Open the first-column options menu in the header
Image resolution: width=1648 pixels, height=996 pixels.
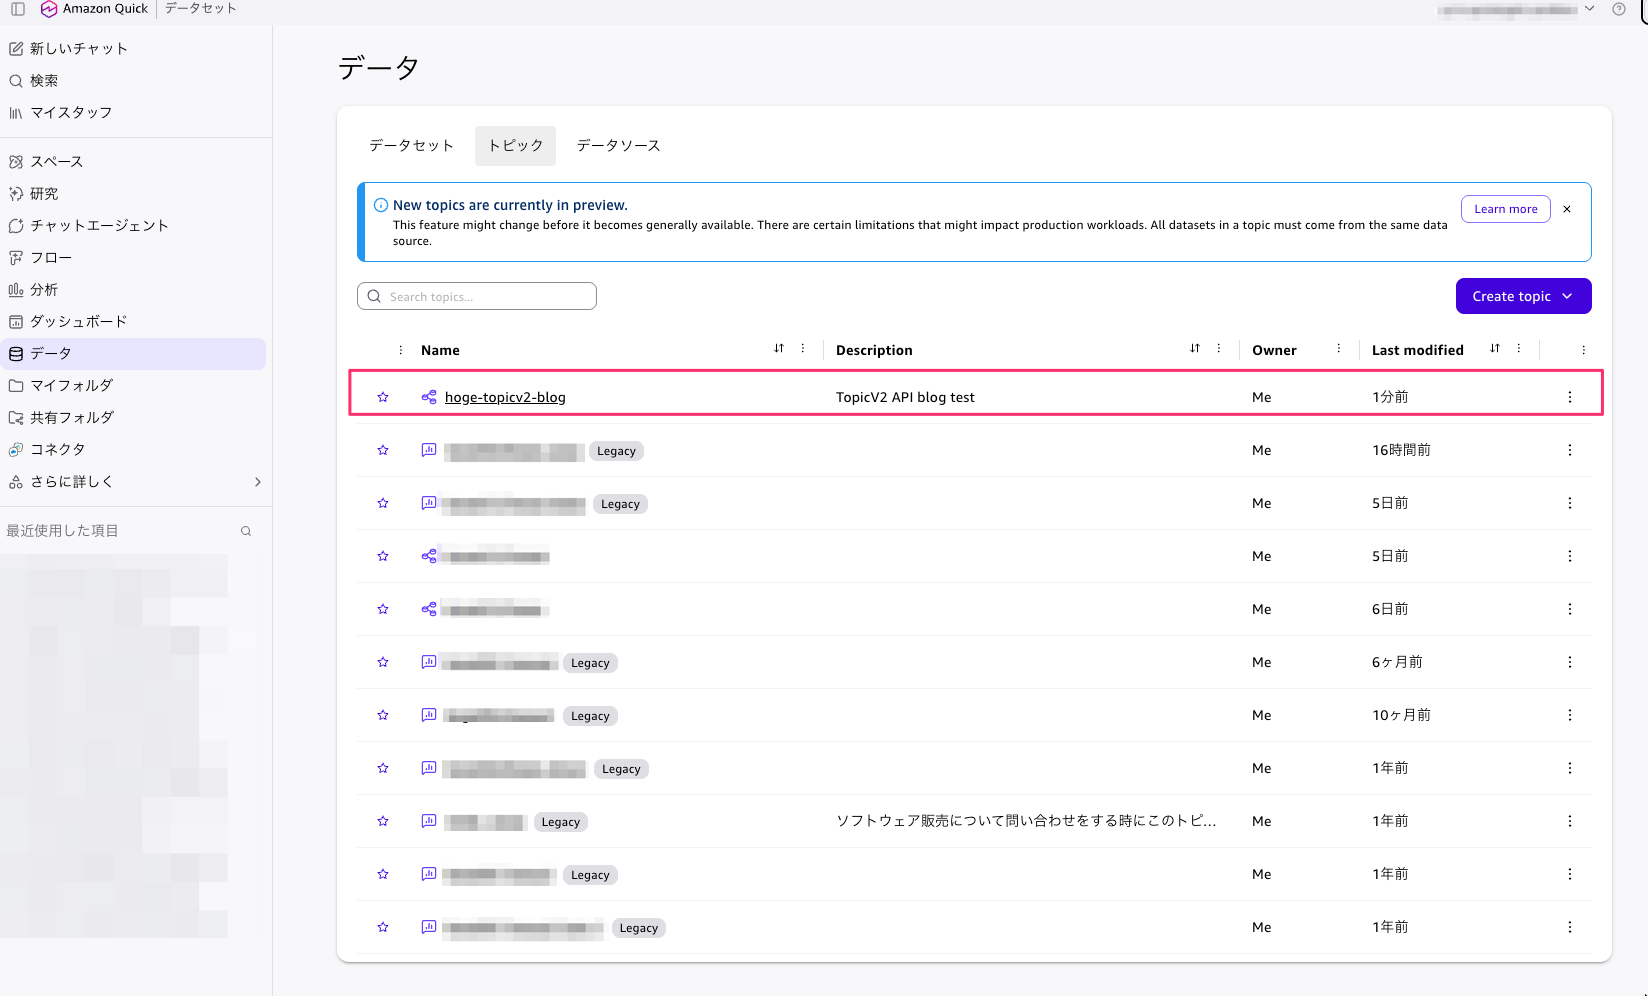tap(401, 350)
